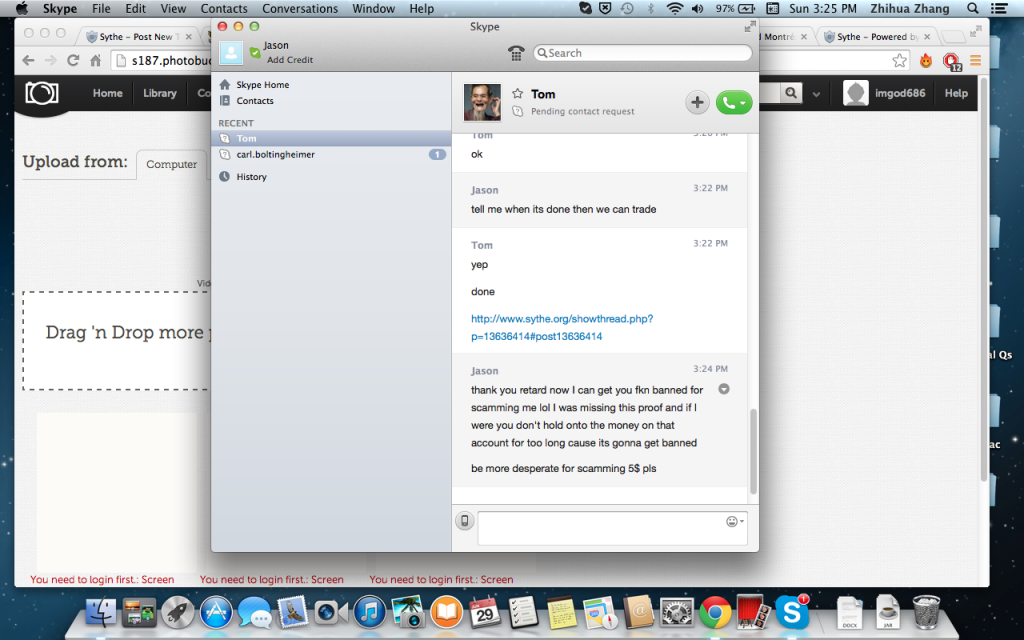Open System Preferences from the Dock
The image size is (1024, 640).
[x=677, y=613]
